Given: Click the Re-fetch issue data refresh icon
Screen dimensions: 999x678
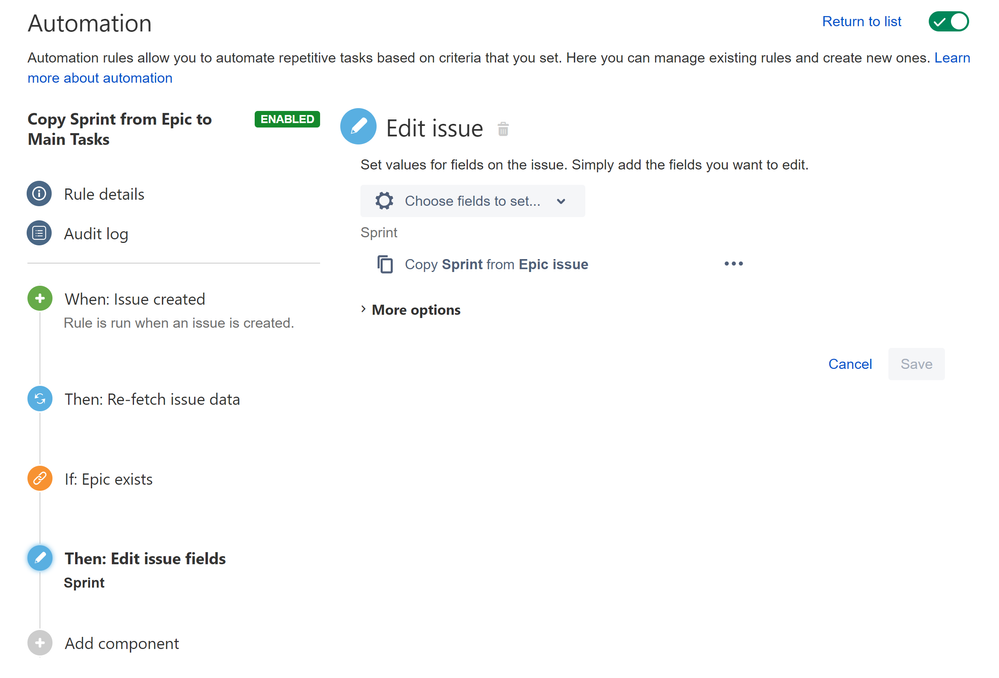Looking at the screenshot, I should click(x=40, y=399).
